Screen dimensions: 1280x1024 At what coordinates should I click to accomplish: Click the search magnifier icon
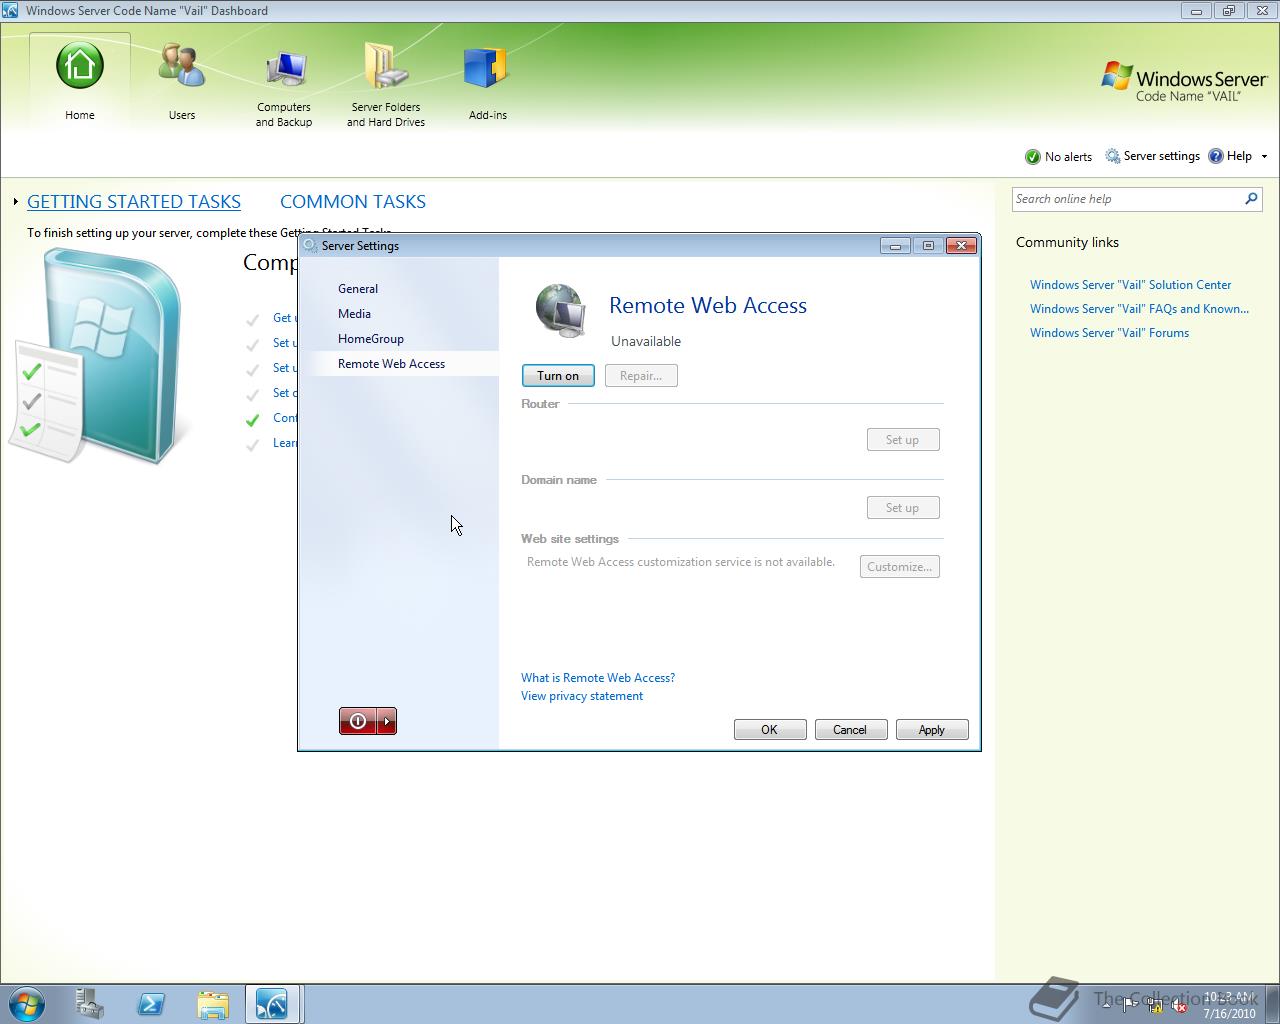tap(1251, 199)
